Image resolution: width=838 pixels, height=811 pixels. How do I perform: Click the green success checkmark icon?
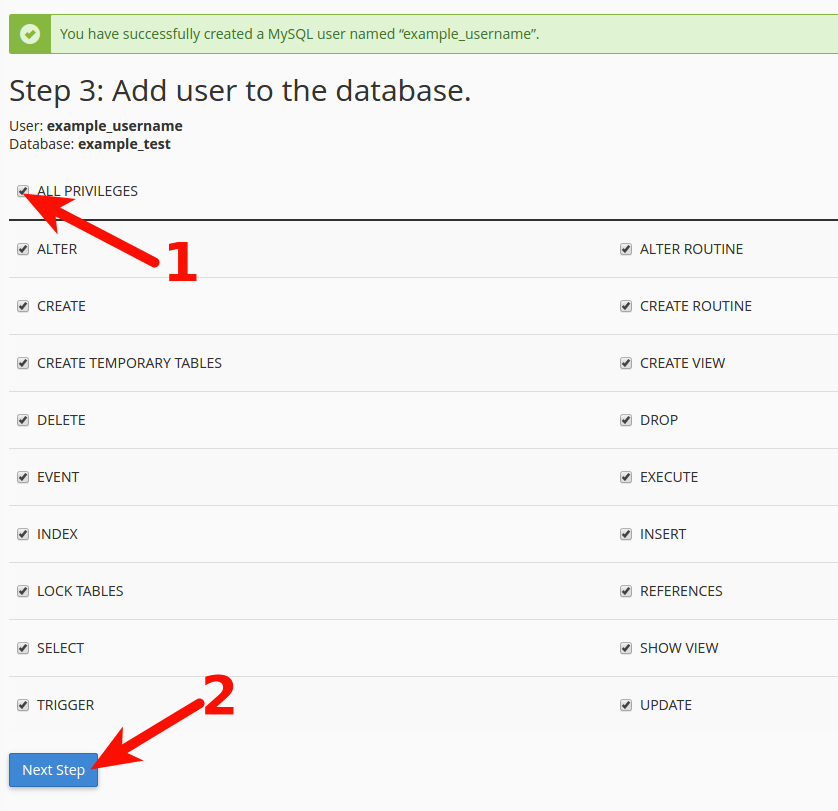coord(30,34)
